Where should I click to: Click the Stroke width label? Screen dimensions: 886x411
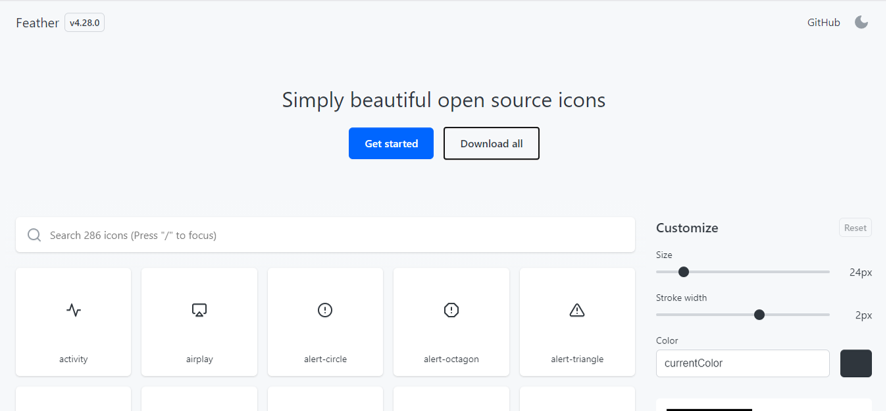[x=681, y=297]
